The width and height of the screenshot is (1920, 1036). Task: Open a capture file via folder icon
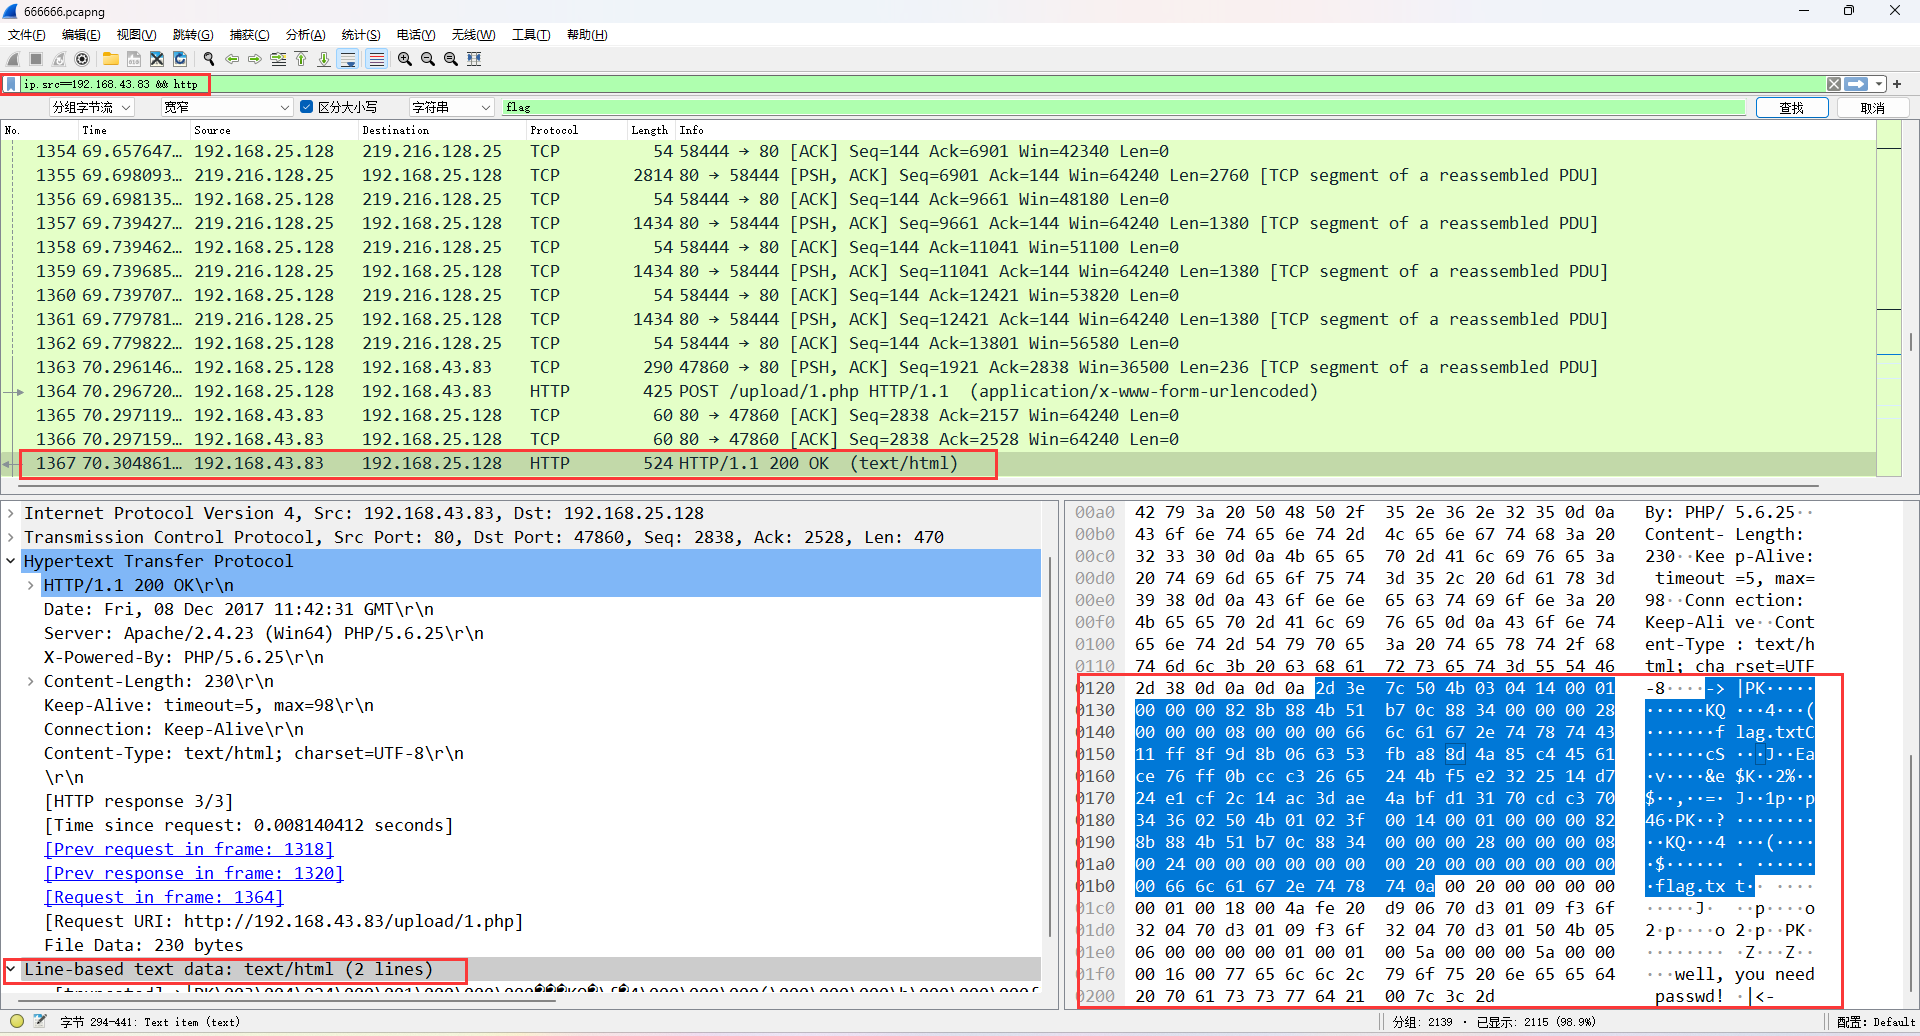pyautogui.click(x=110, y=59)
